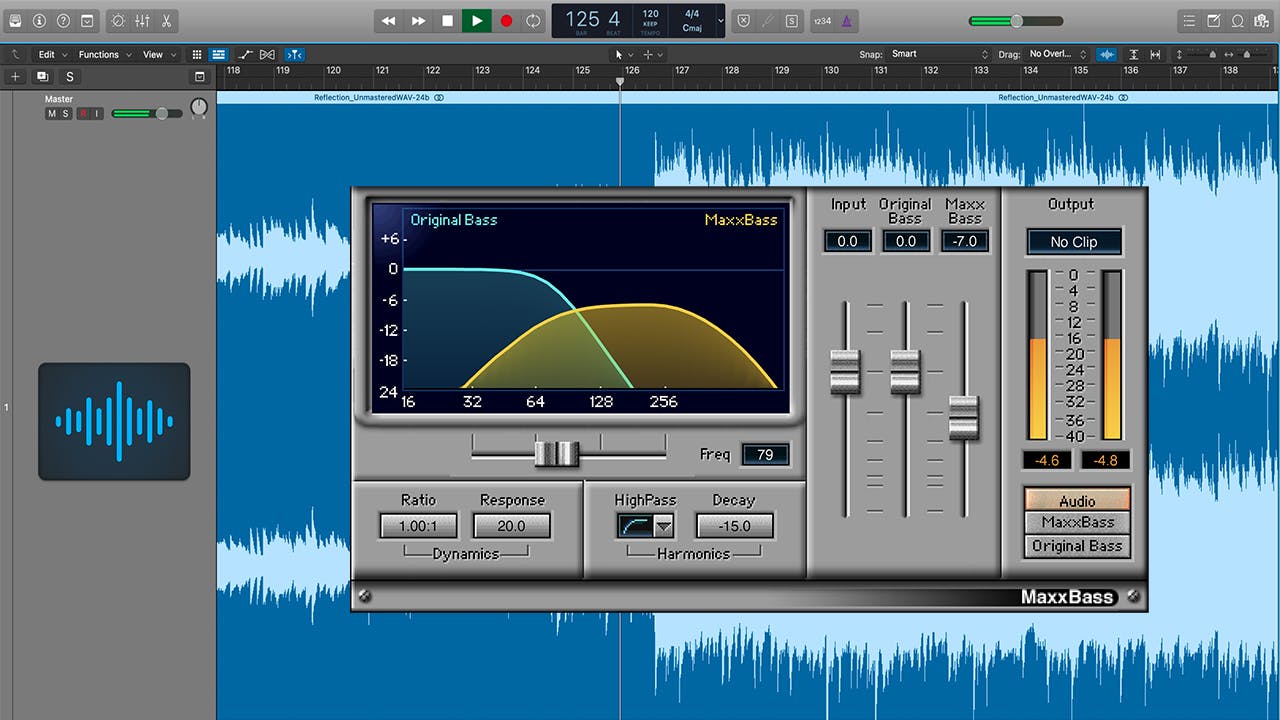The width and height of the screenshot is (1280, 720).
Task: Start playback with the green Play button
Action: [476, 20]
